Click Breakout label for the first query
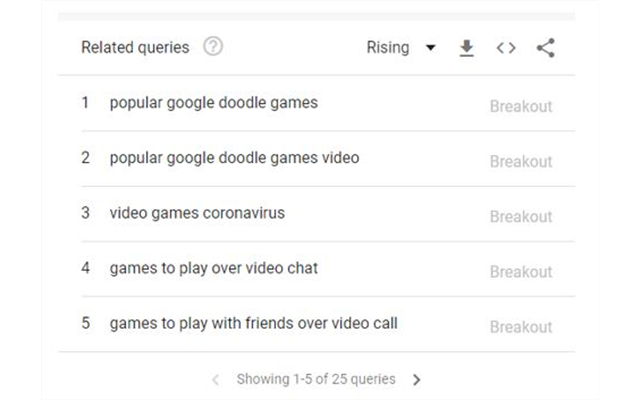Image resolution: width=640 pixels, height=400 pixels. (x=520, y=107)
